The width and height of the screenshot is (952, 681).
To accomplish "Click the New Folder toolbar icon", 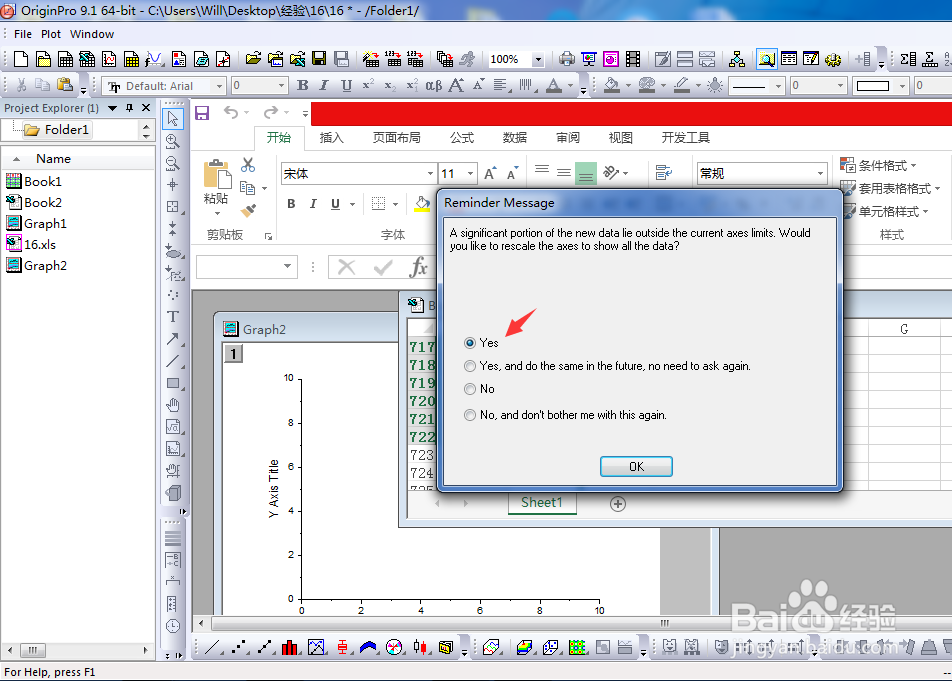I will click(x=43, y=59).
